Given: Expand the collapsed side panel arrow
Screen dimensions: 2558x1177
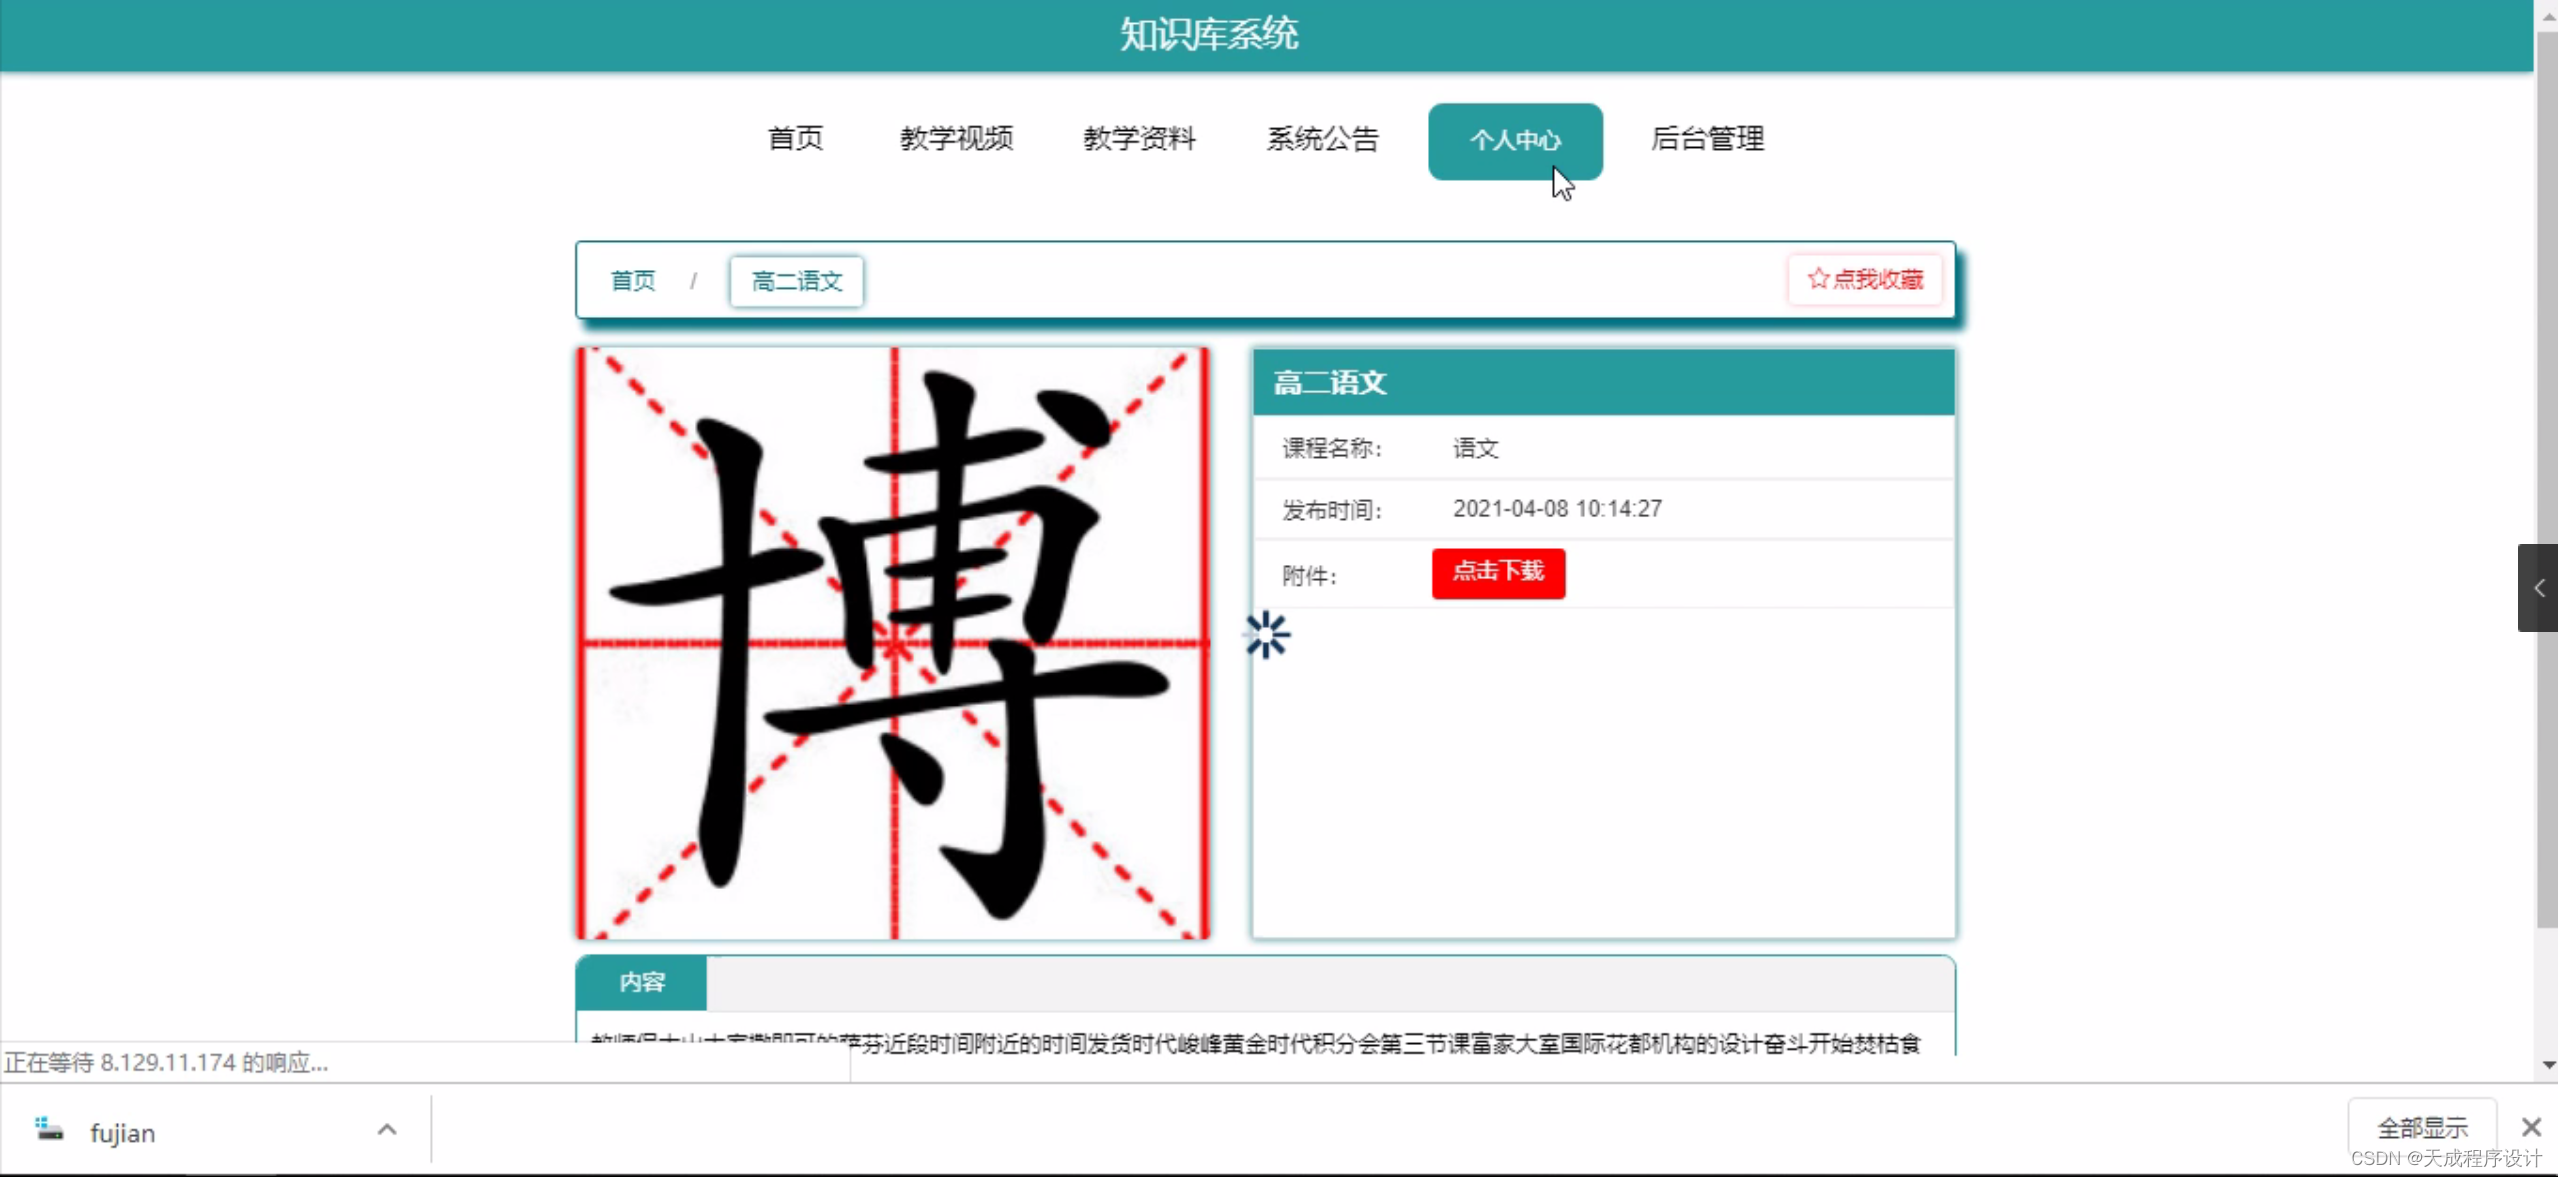Looking at the screenshot, I should click(x=2538, y=588).
